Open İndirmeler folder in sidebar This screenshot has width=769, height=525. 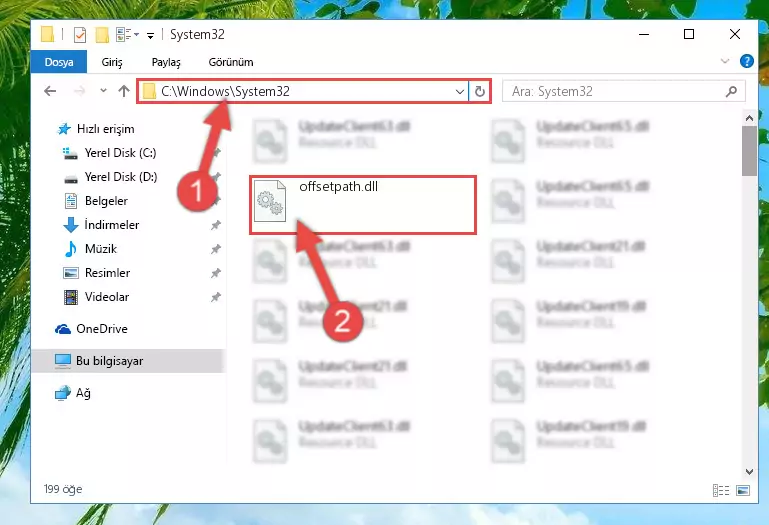111,225
